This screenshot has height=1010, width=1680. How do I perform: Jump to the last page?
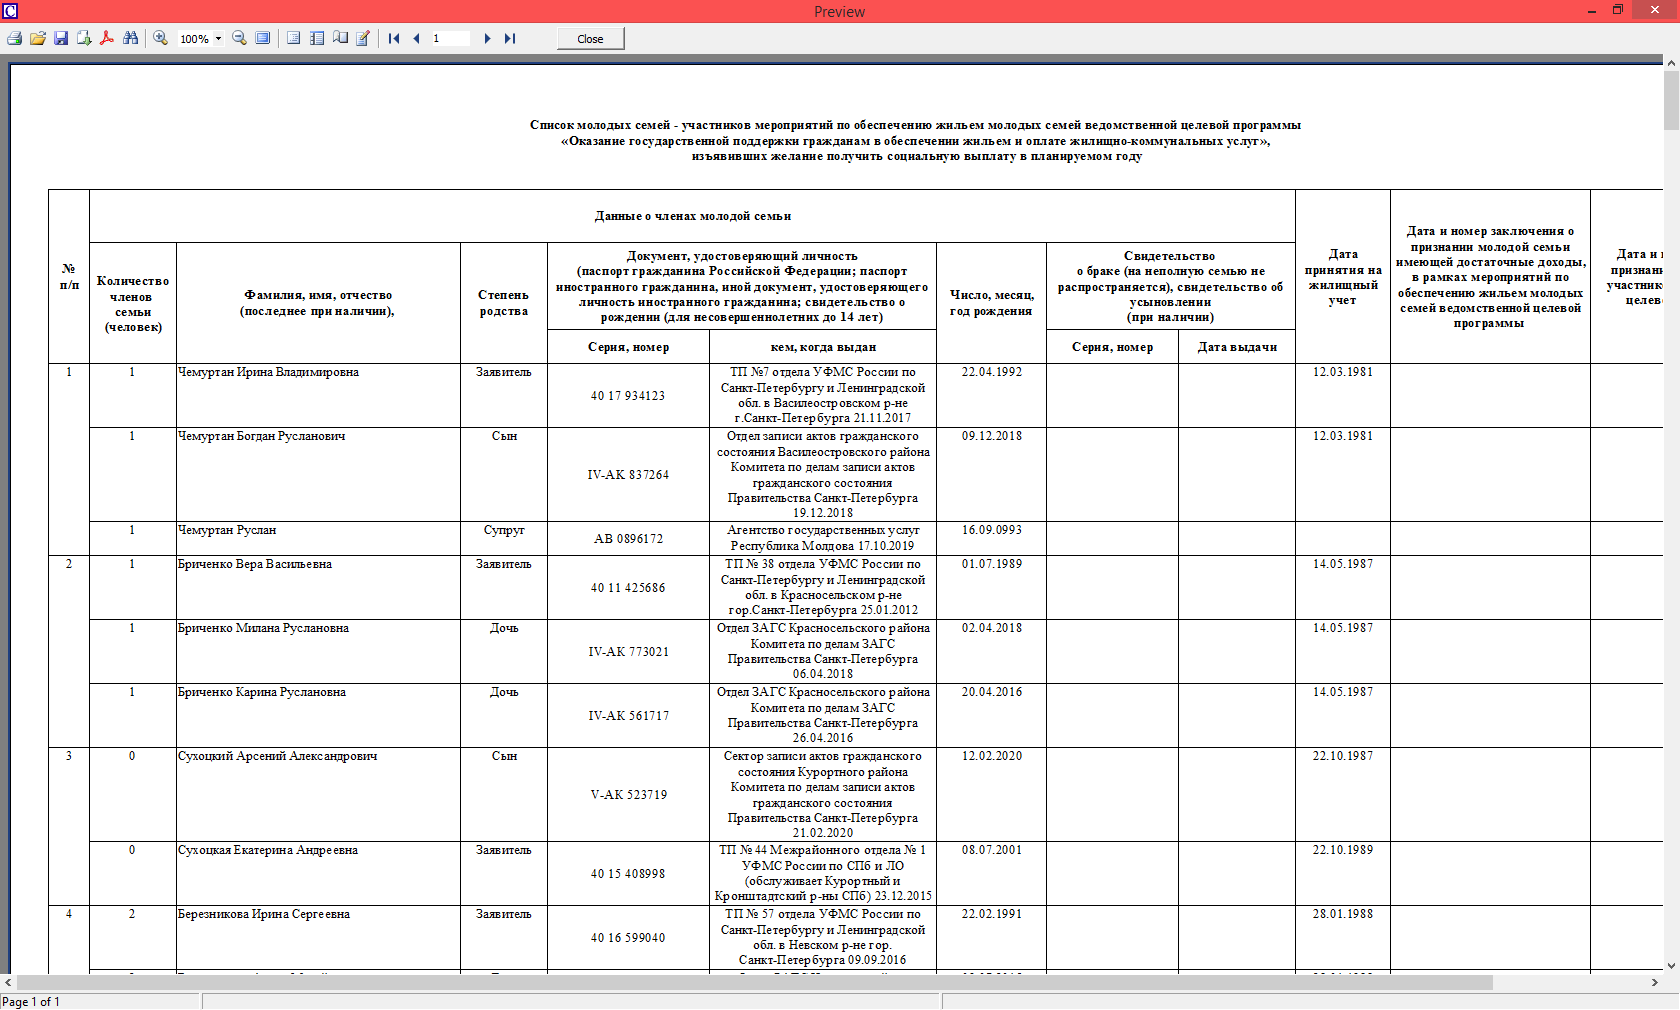[510, 39]
